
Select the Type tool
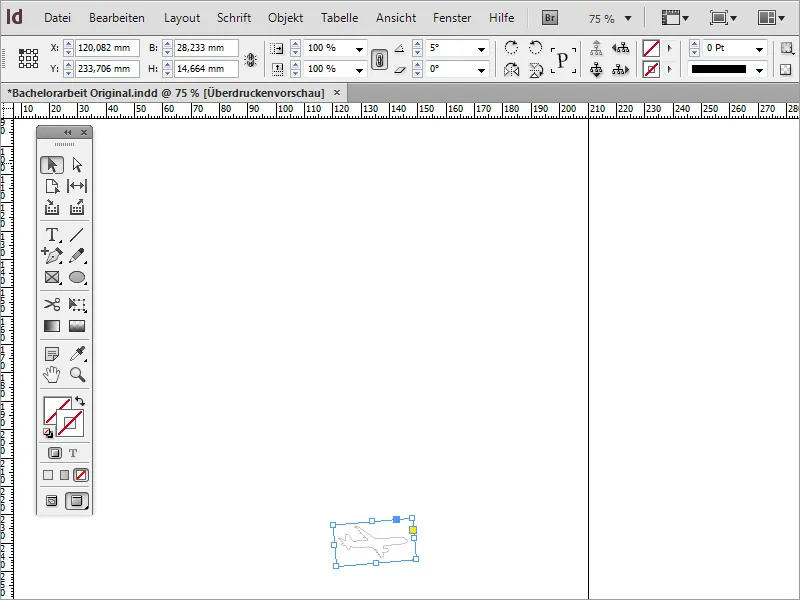pyautogui.click(x=52, y=235)
